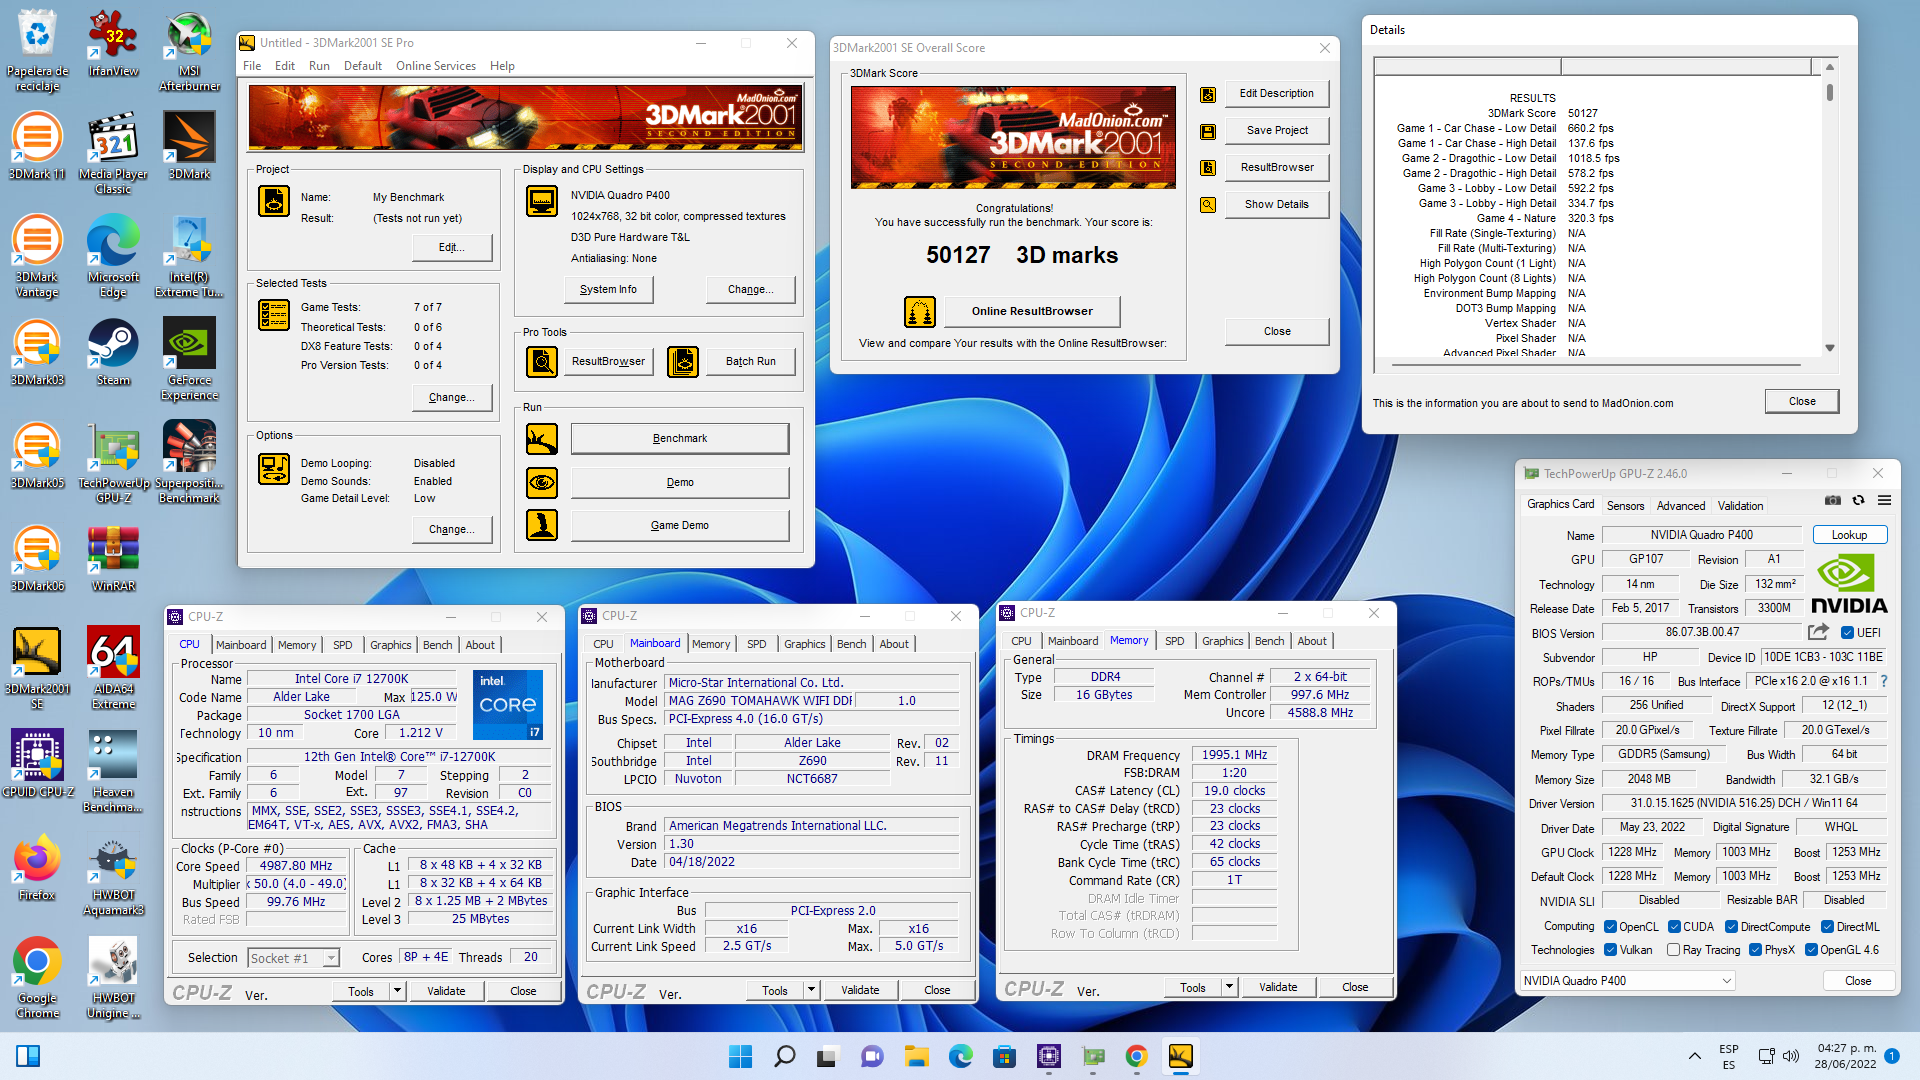Click GPU-Z screenshot camera icon
1920x1080 pixels.
click(1832, 501)
